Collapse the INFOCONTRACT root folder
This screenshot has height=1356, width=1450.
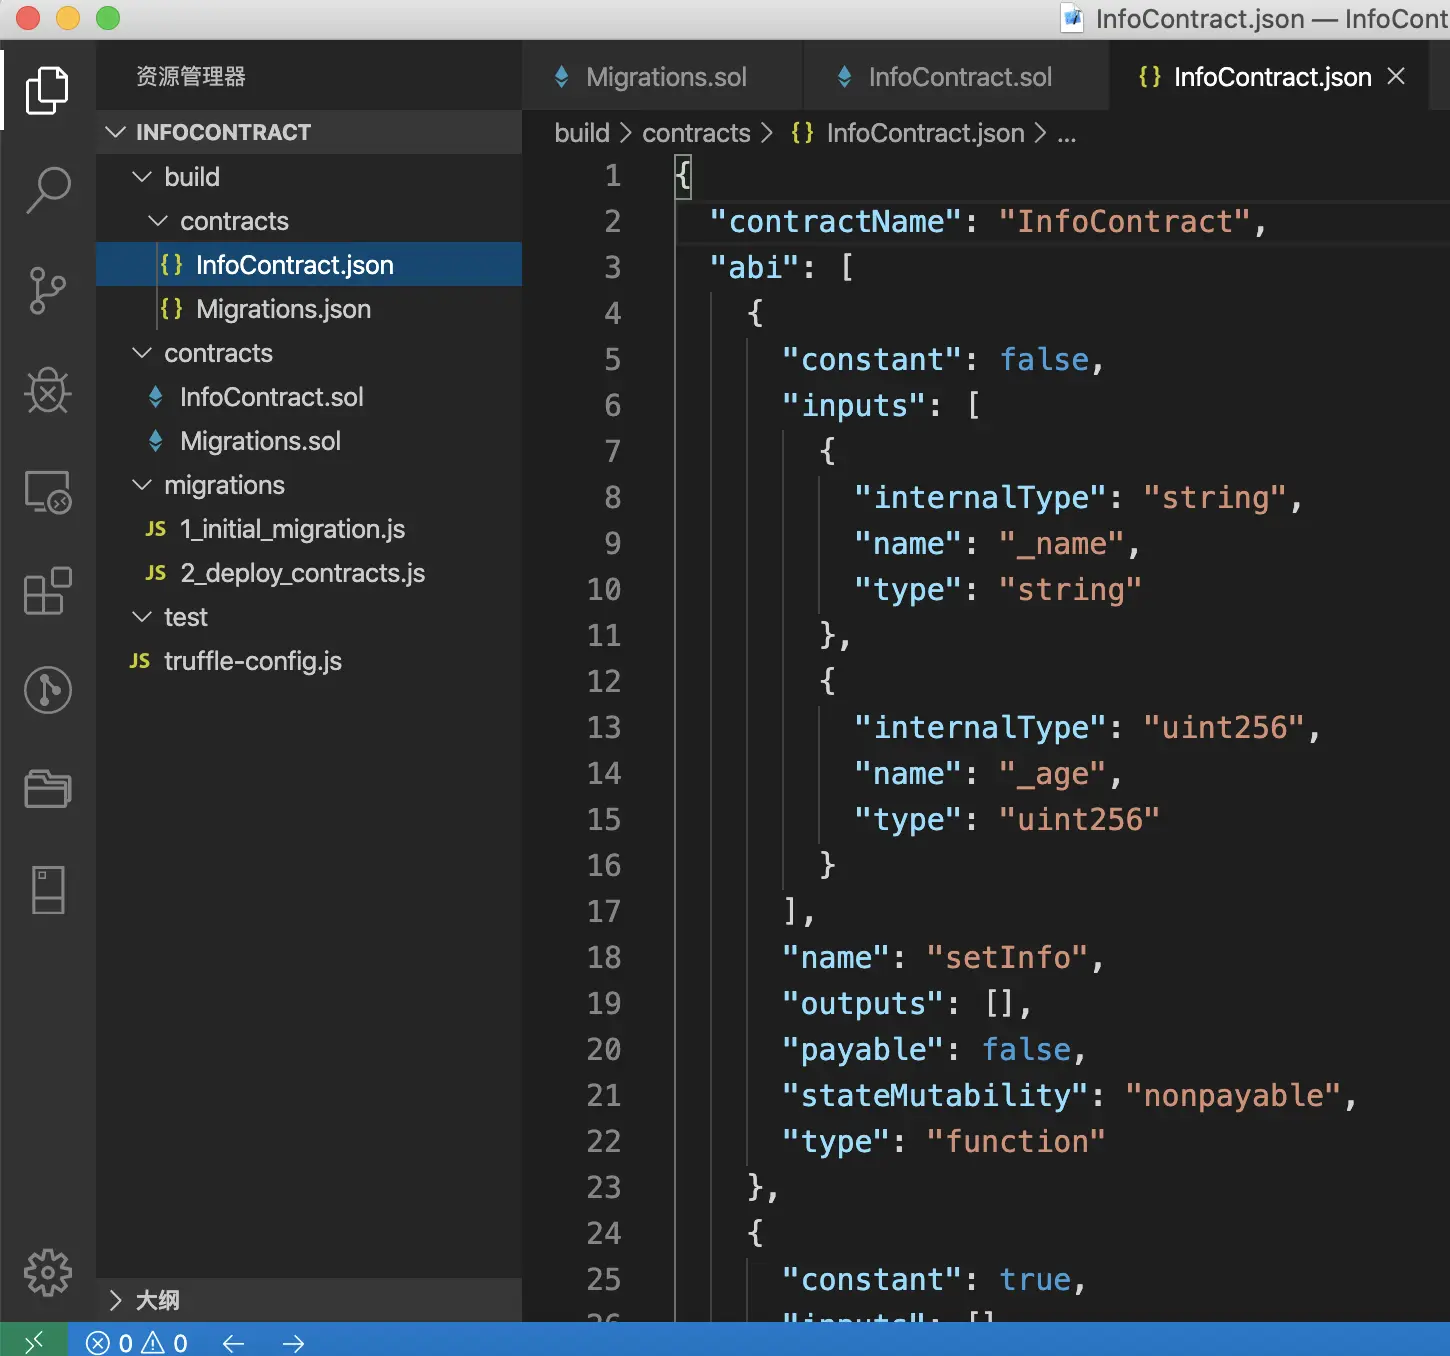223,132
